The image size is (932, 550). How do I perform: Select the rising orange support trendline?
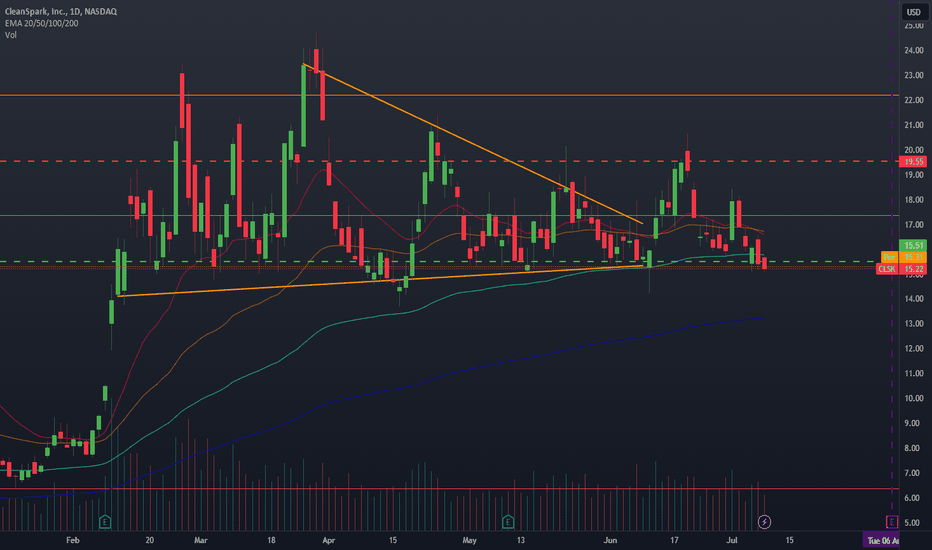click(380, 281)
